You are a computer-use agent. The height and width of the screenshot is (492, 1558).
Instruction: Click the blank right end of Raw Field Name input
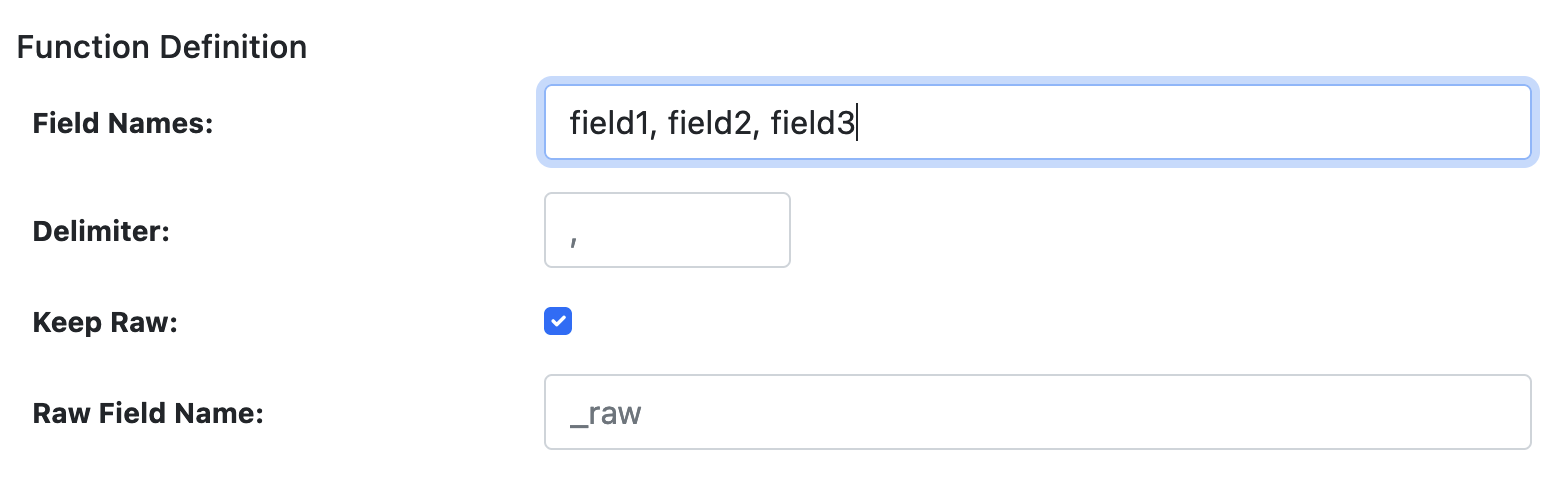point(1400,412)
